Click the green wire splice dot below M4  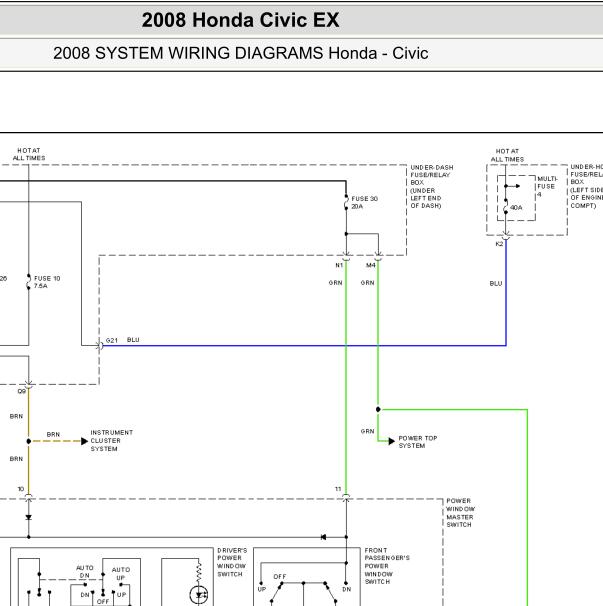tap(378, 409)
